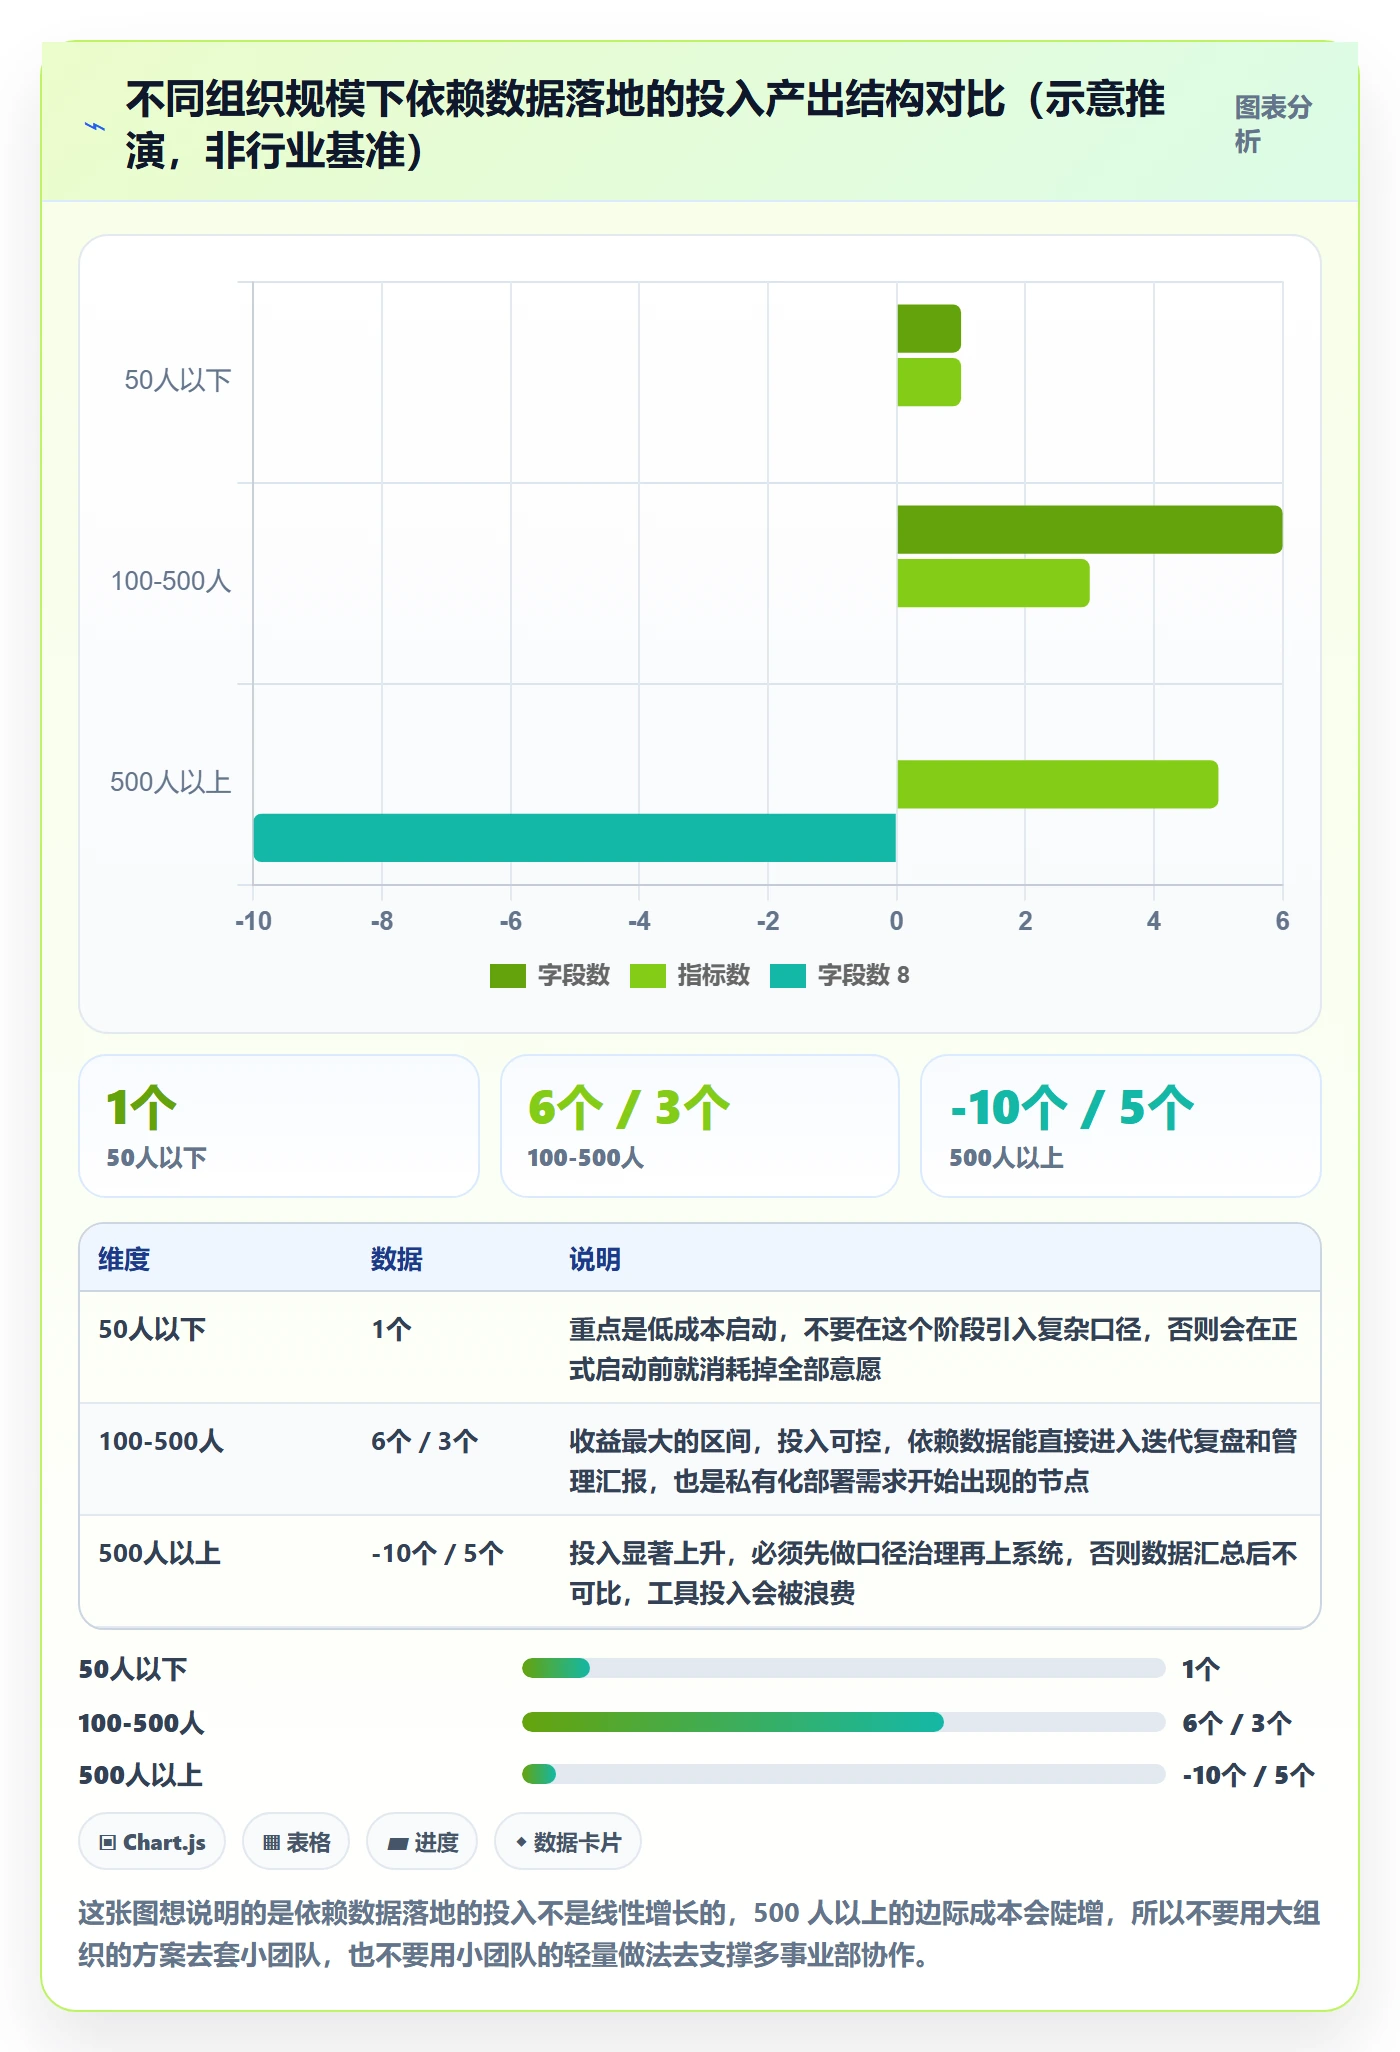Click the table description starting 收益最大的区间
Viewport: 1400px width, 2052px height.
(x=933, y=1461)
